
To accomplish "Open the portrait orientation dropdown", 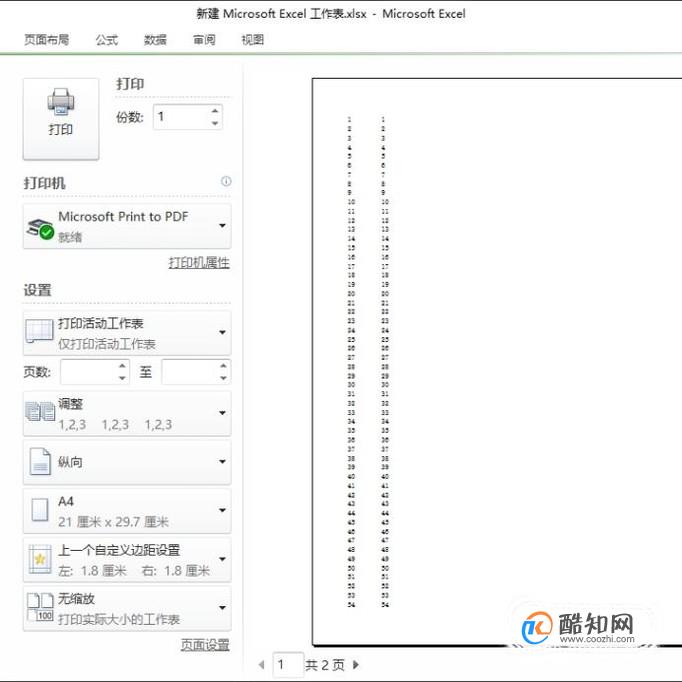I will (x=127, y=462).
